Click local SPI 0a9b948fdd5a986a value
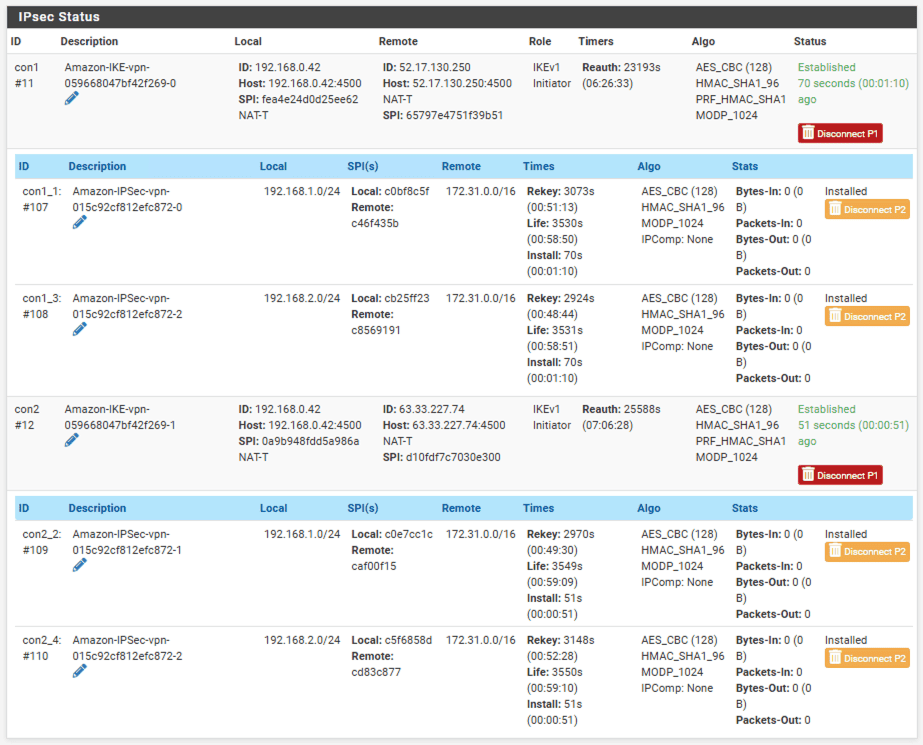The height and width of the screenshot is (745, 923). click(310, 441)
